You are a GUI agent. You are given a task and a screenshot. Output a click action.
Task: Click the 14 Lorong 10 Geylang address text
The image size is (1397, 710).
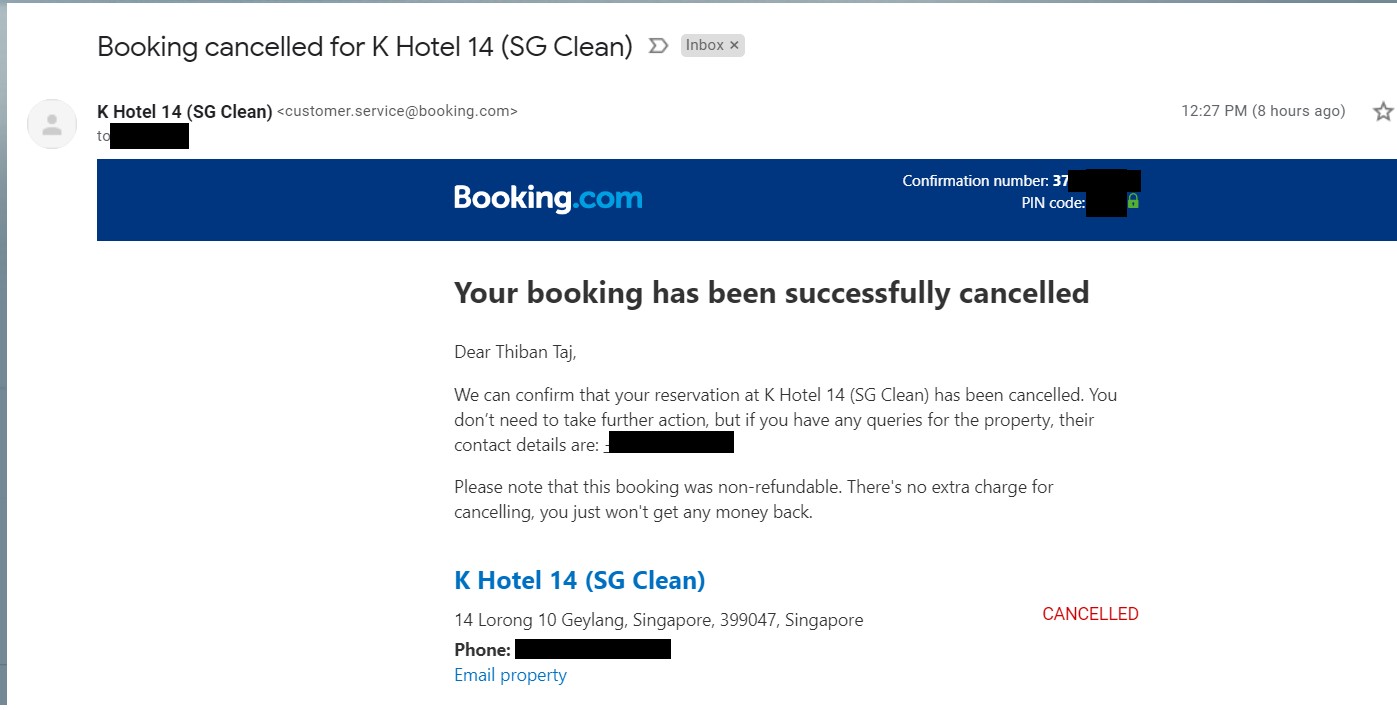pyautogui.click(x=658, y=620)
